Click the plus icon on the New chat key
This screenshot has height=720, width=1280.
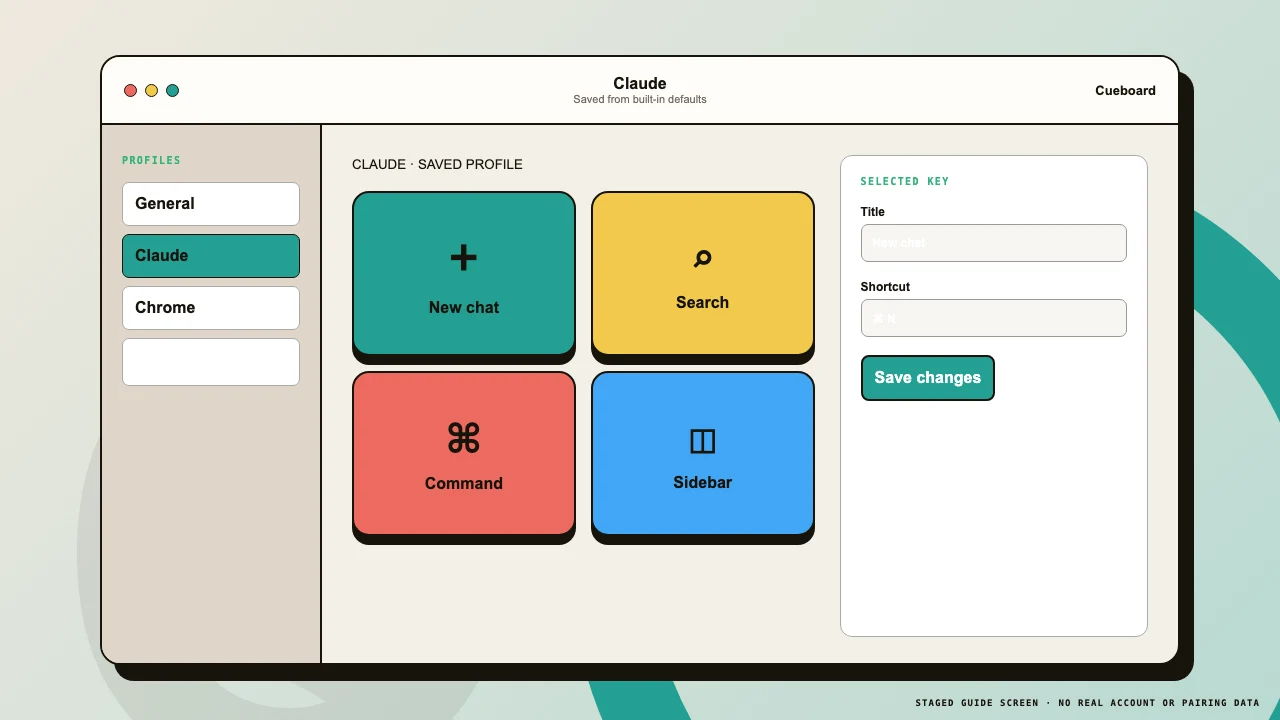point(463,257)
